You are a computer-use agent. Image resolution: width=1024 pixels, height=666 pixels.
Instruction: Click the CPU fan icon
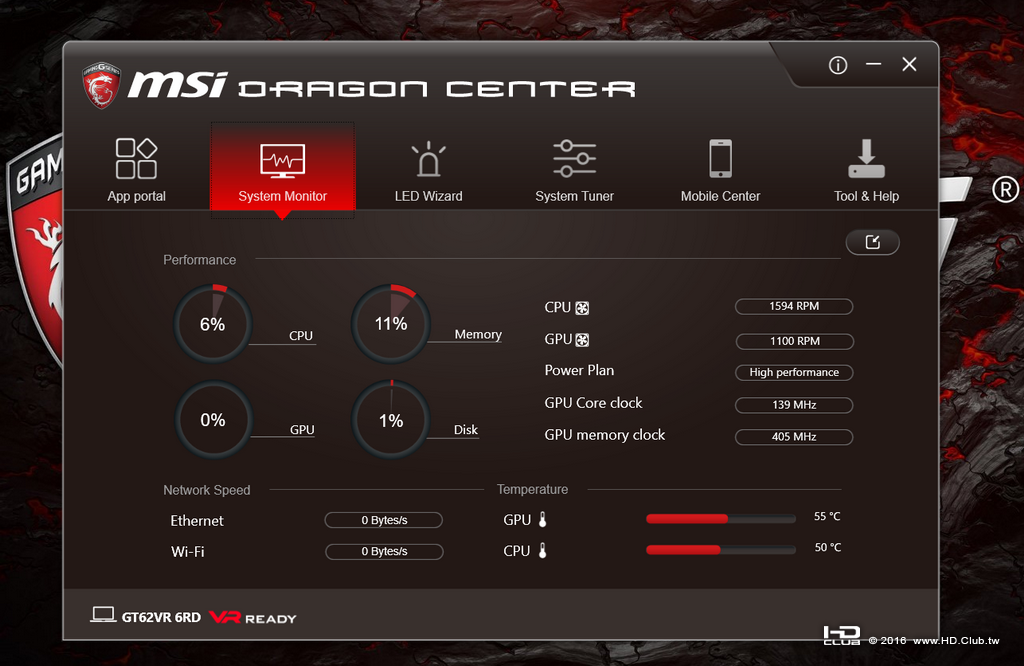582,308
